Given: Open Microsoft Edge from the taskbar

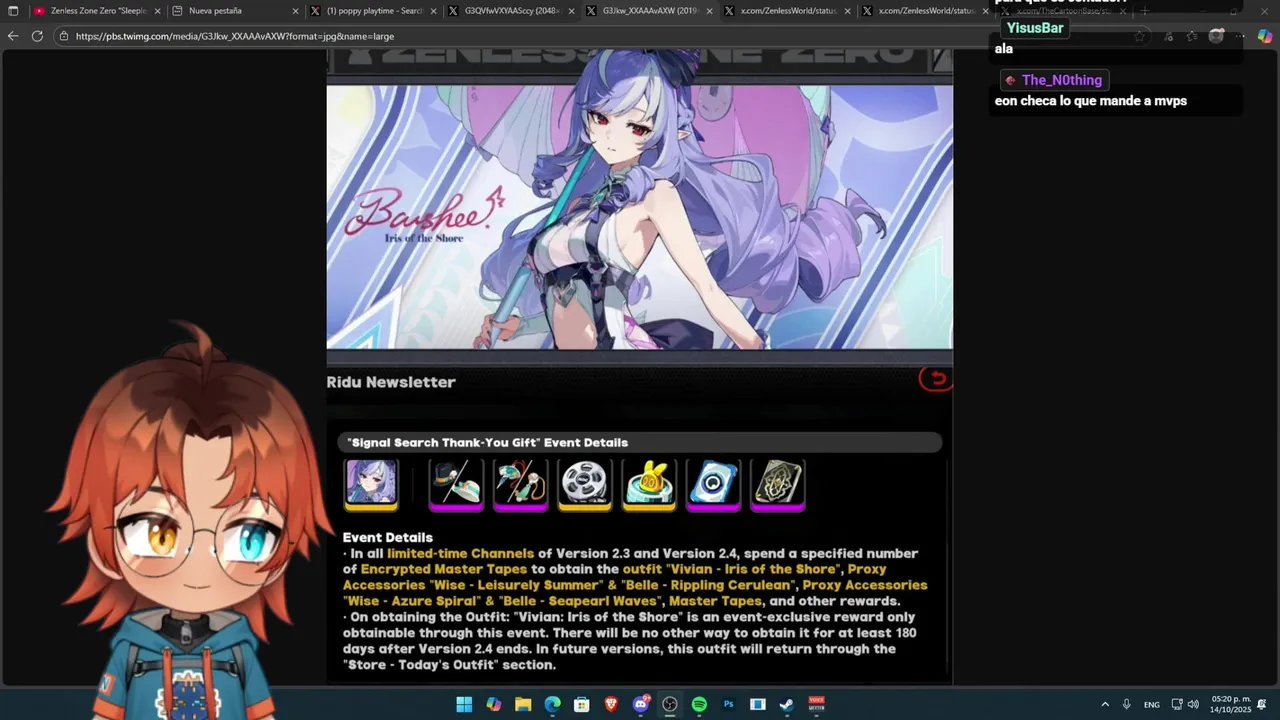Looking at the screenshot, I should tap(552, 705).
